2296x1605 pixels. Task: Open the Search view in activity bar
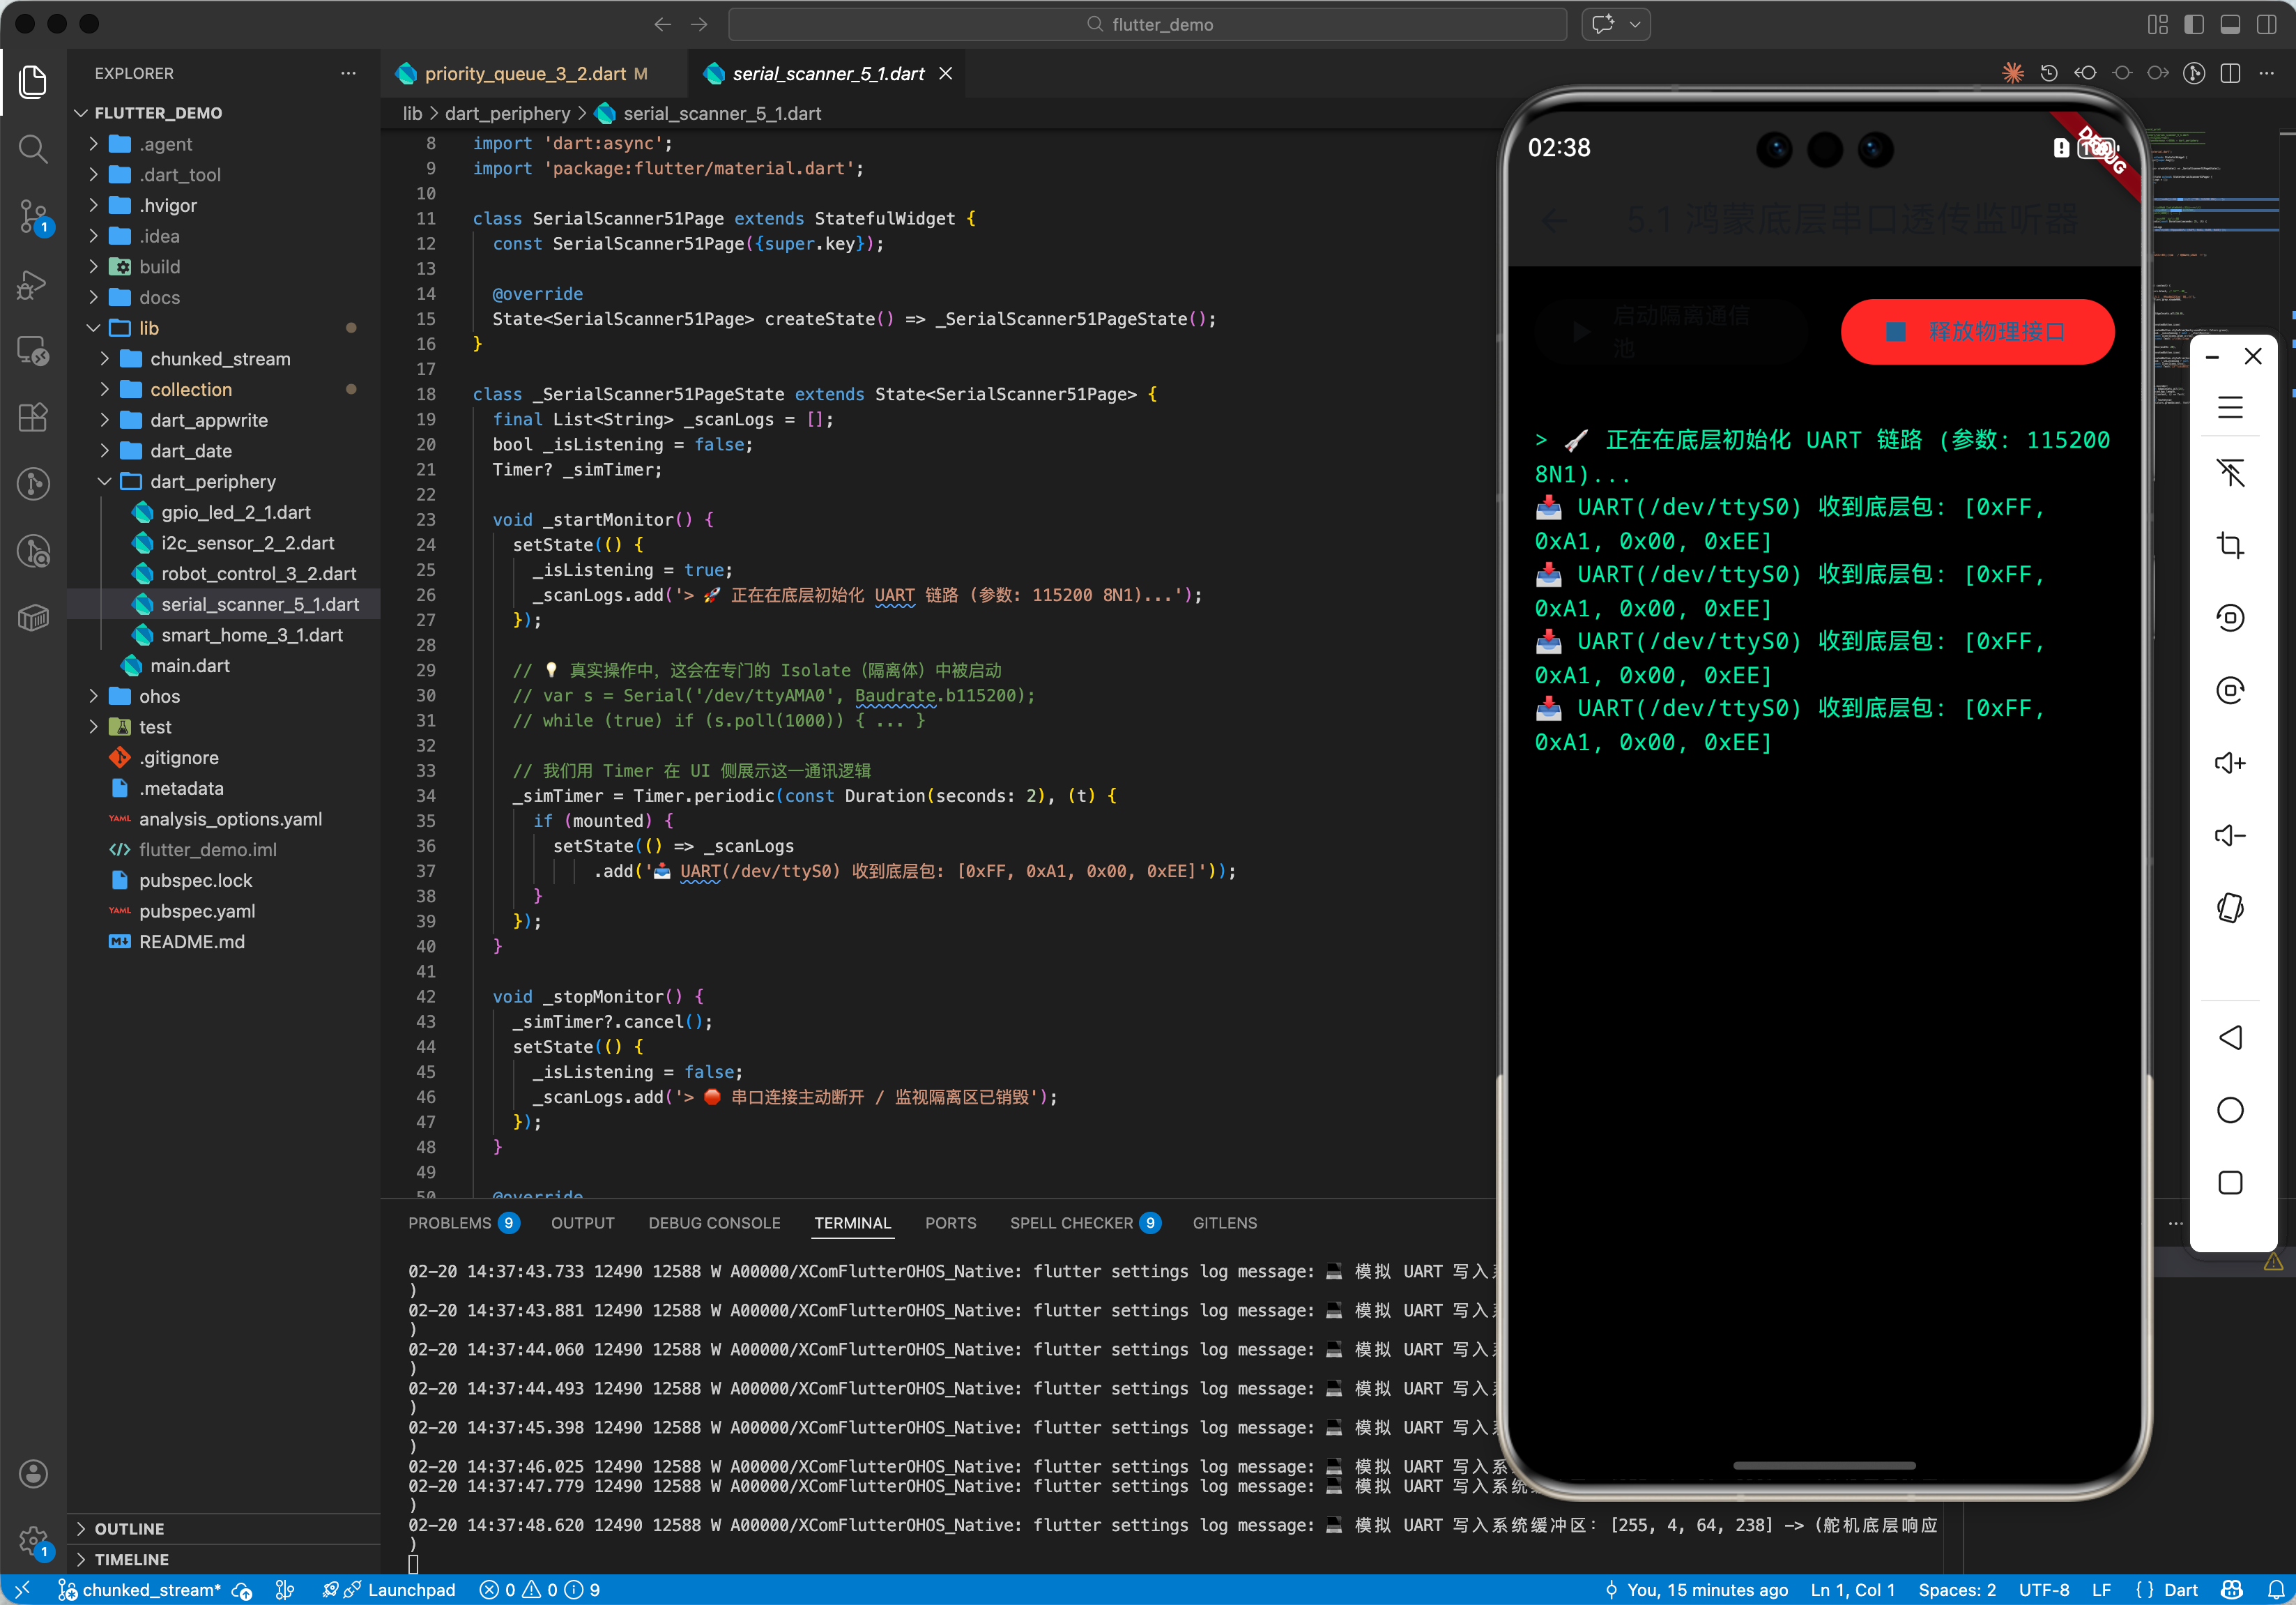coord(33,149)
